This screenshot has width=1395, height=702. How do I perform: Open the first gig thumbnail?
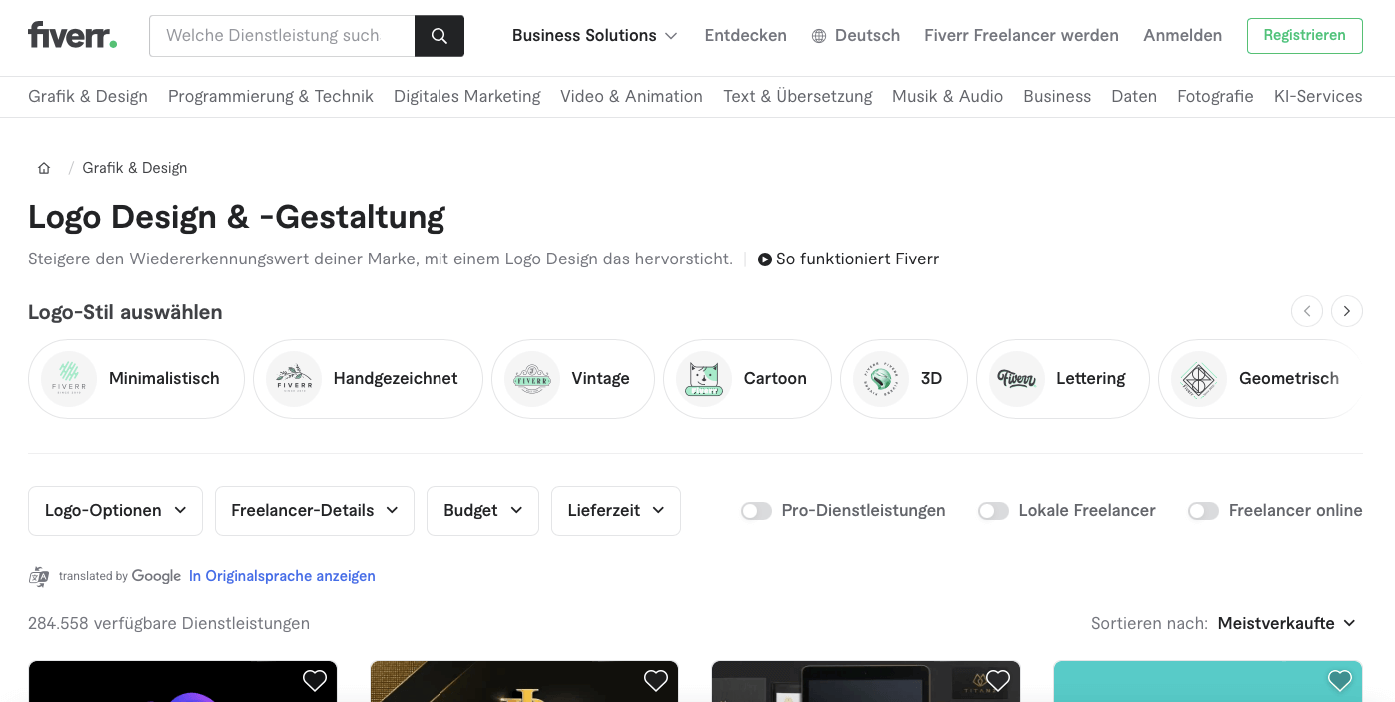click(x=183, y=682)
